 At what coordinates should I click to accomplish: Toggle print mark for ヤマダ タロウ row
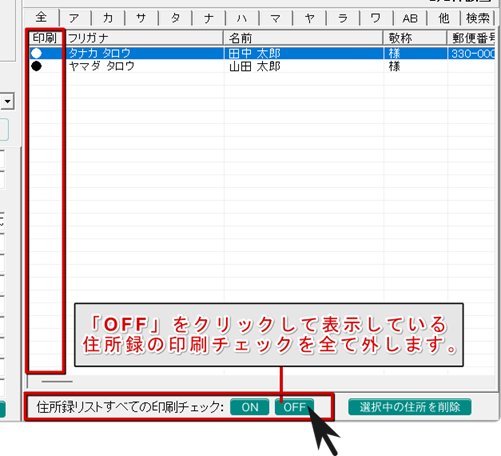[x=36, y=66]
